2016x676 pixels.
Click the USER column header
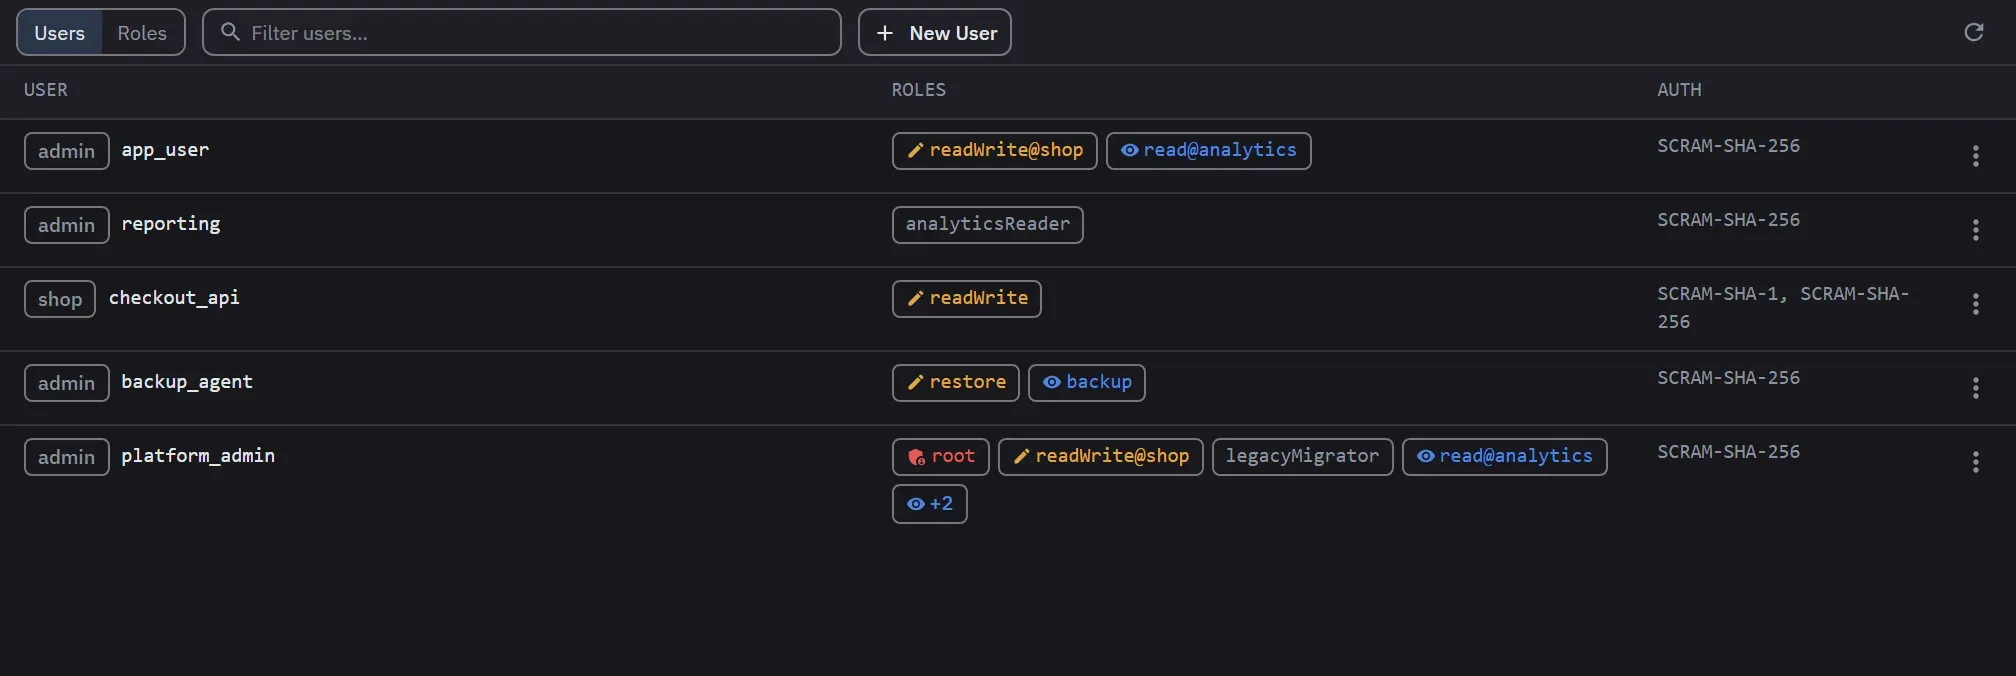click(x=46, y=90)
